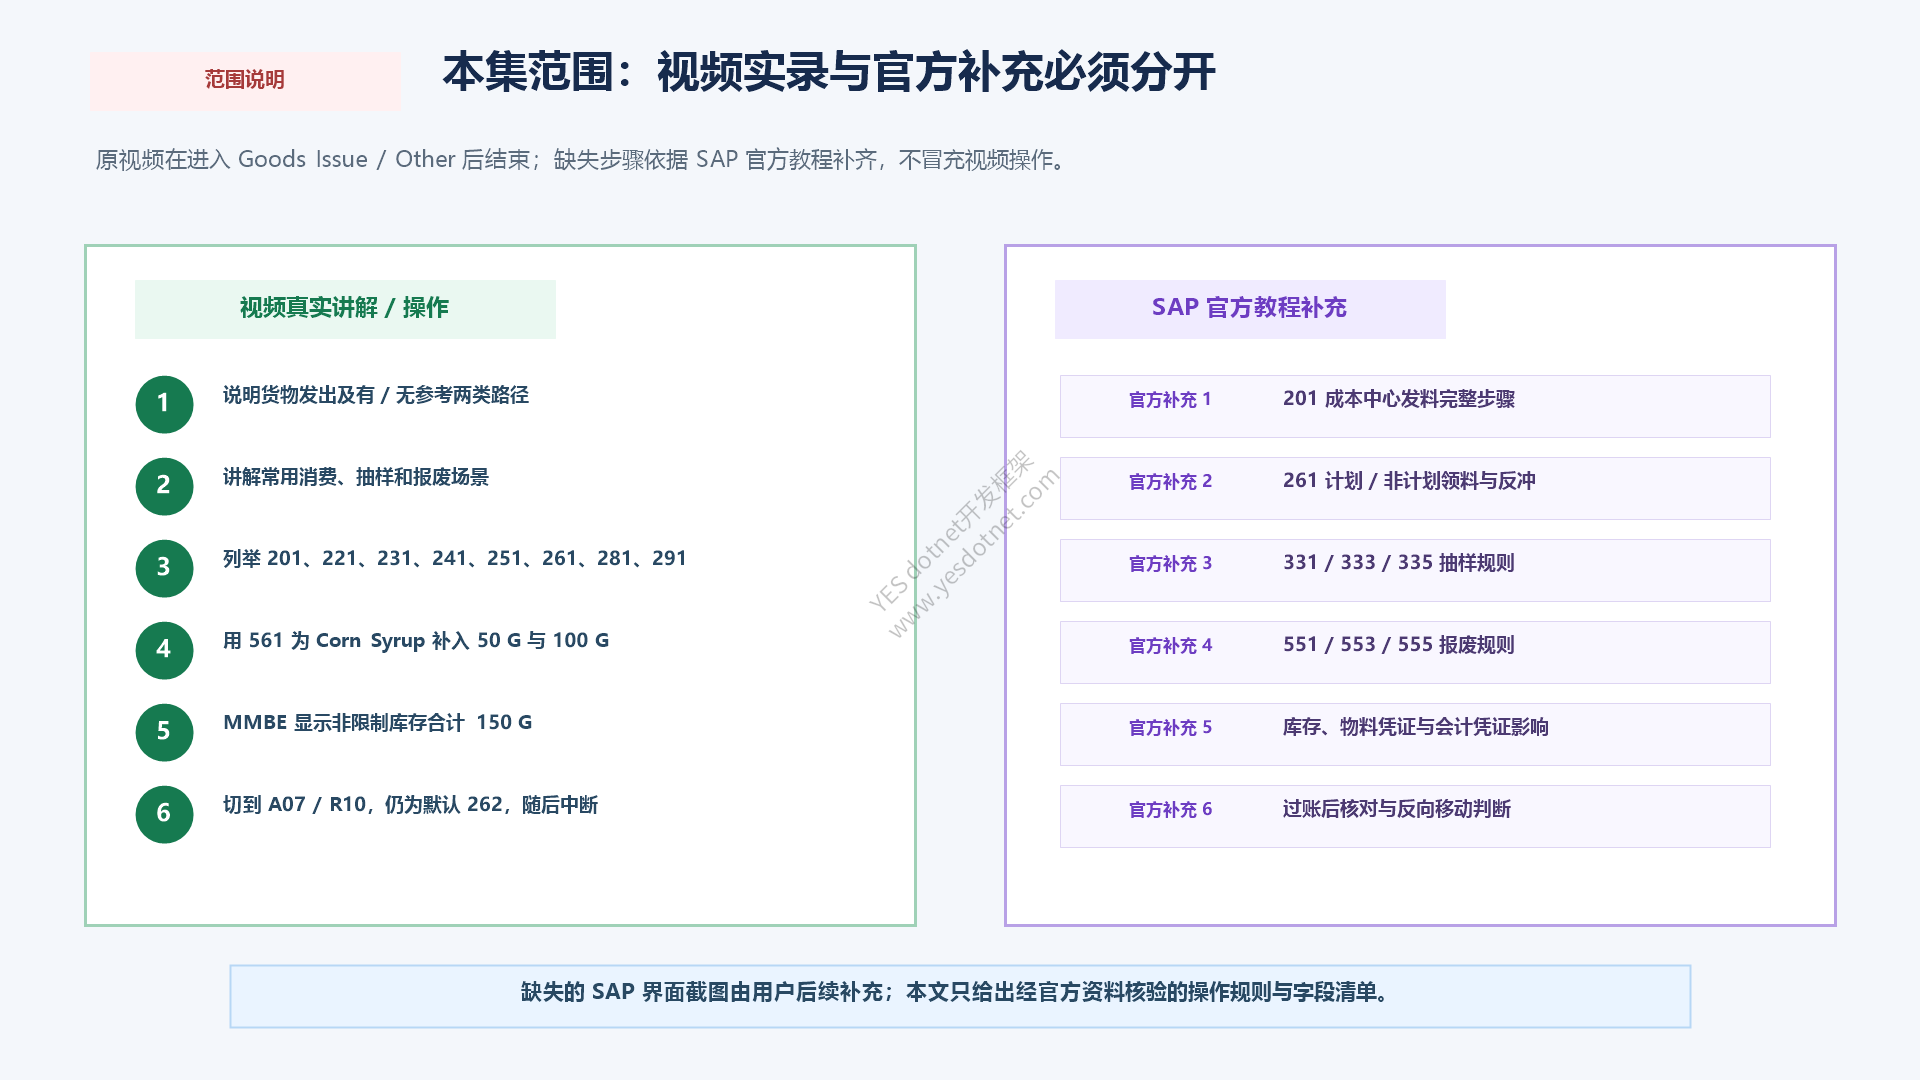Click the green circle numbered 4

(x=164, y=650)
